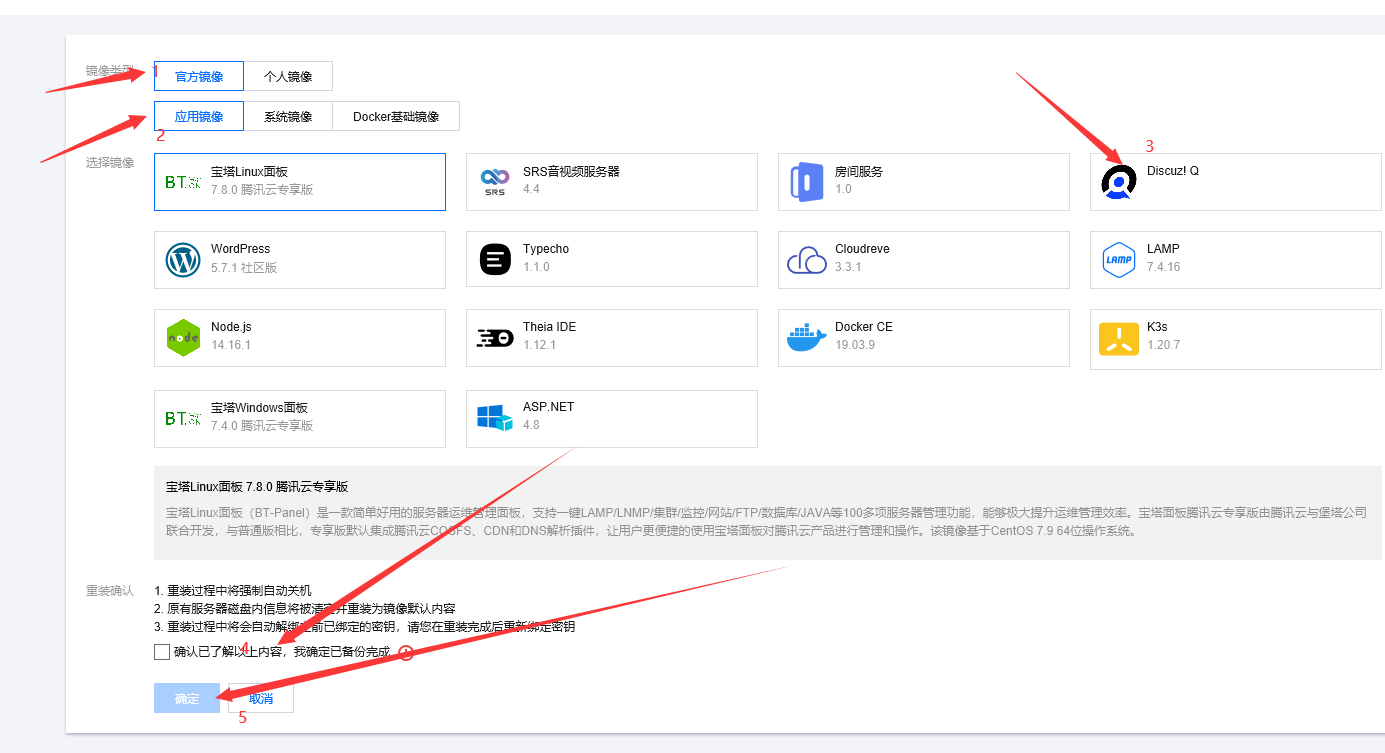Image resolution: width=1385 pixels, height=753 pixels.
Task: Click the BT logo of 宝塔Linux面板
Action: click(x=183, y=182)
